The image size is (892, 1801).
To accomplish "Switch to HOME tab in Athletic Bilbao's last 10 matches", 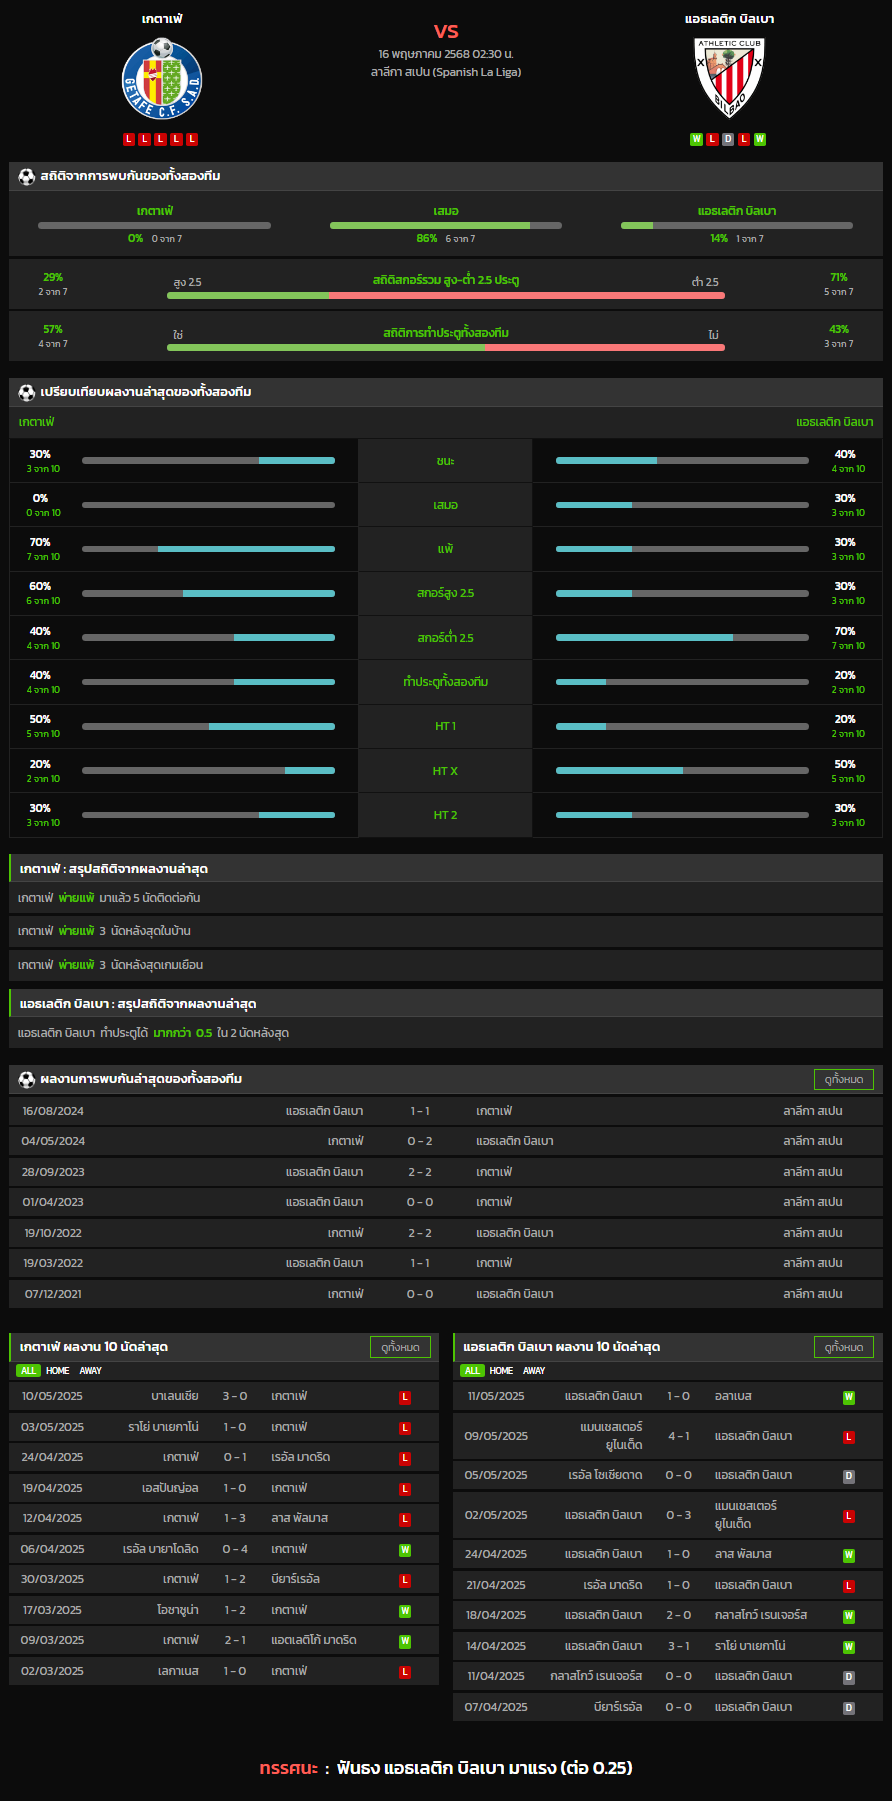I will tap(502, 1371).
